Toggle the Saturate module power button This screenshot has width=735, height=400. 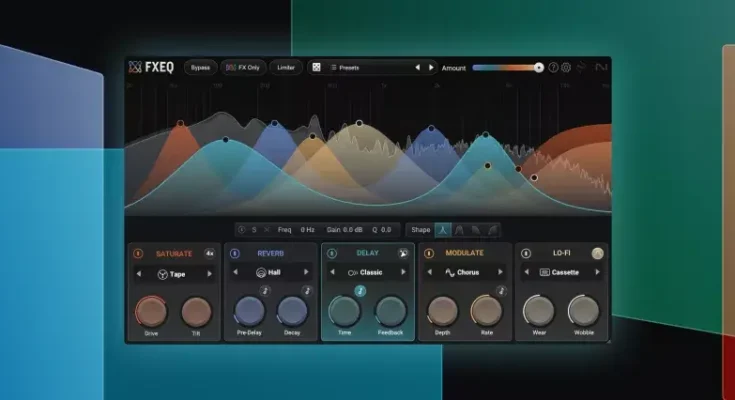(x=138, y=254)
